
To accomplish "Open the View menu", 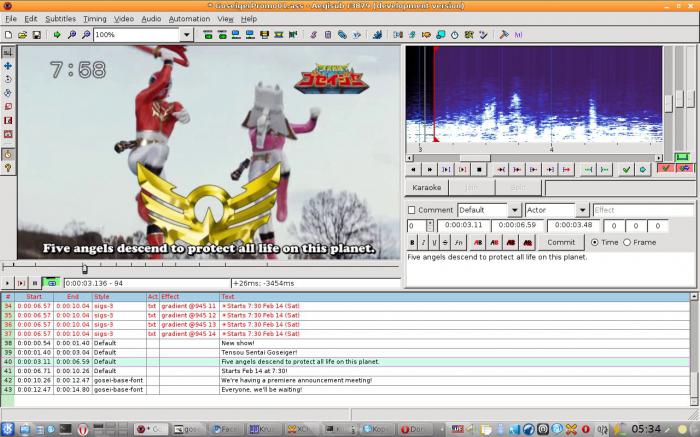I will point(225,19).
